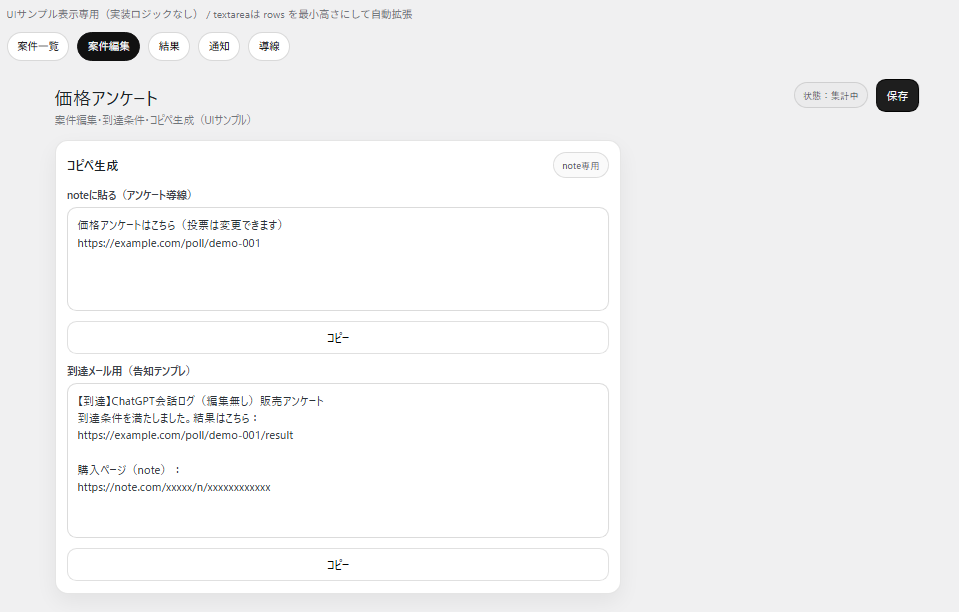Copy the noteに貼る survey text
Viewport: 959px width, 612px height.
click(x=337, y=338)
